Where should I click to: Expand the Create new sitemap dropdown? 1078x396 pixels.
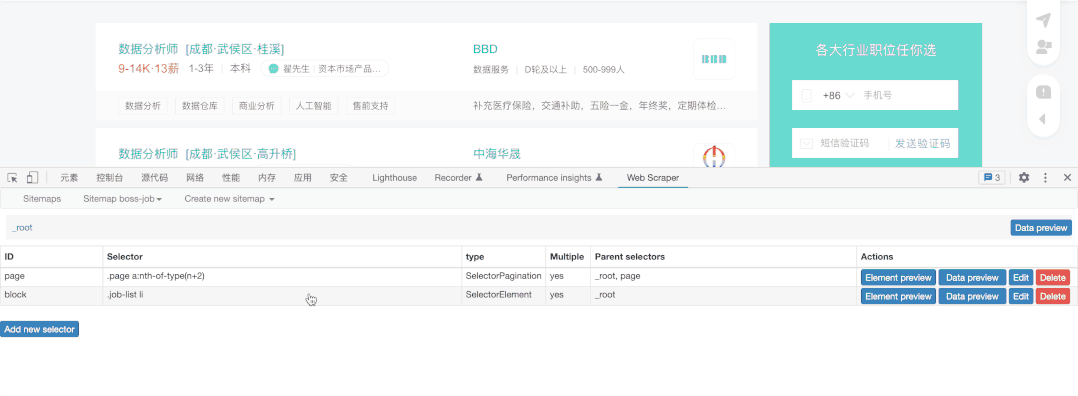(x=230, y=199)
